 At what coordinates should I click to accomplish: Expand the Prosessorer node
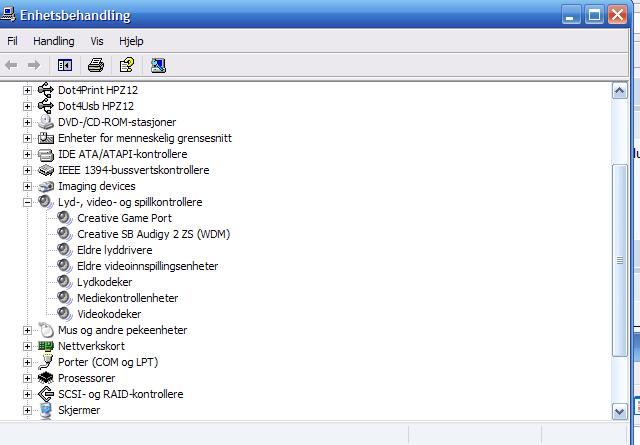coord(27,378)
